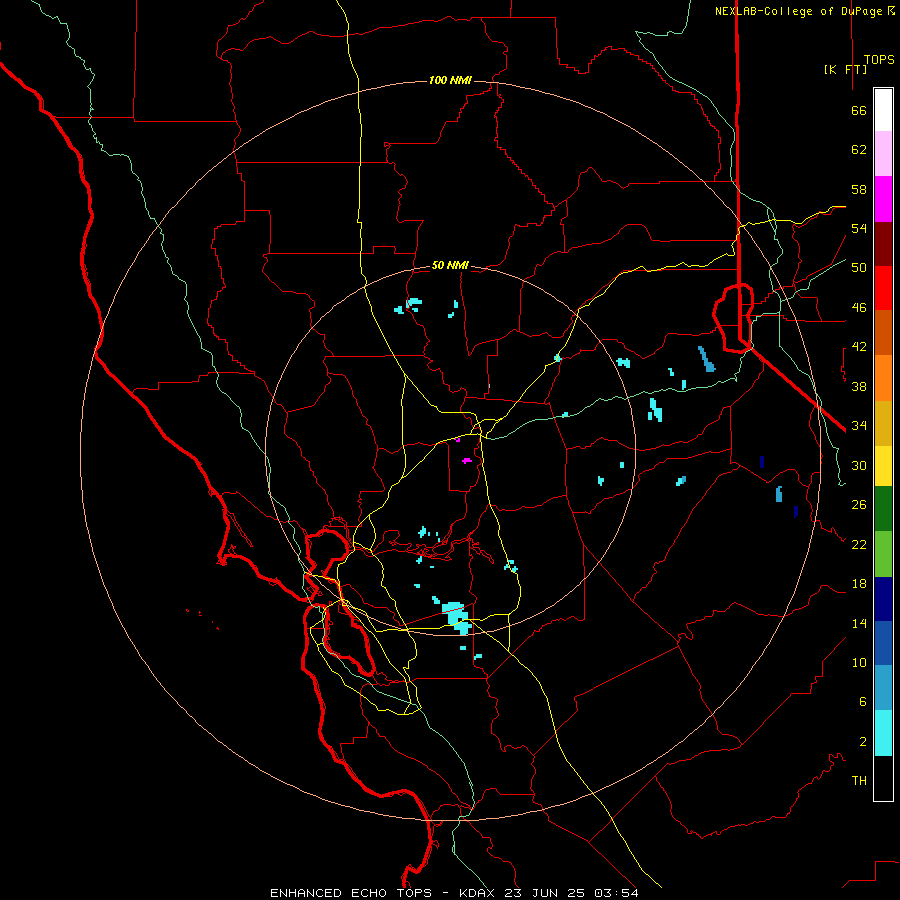Click the black TH threshold swatch
Screen dimensions: 900x900
pyautogui.click(x=883, y=778)
